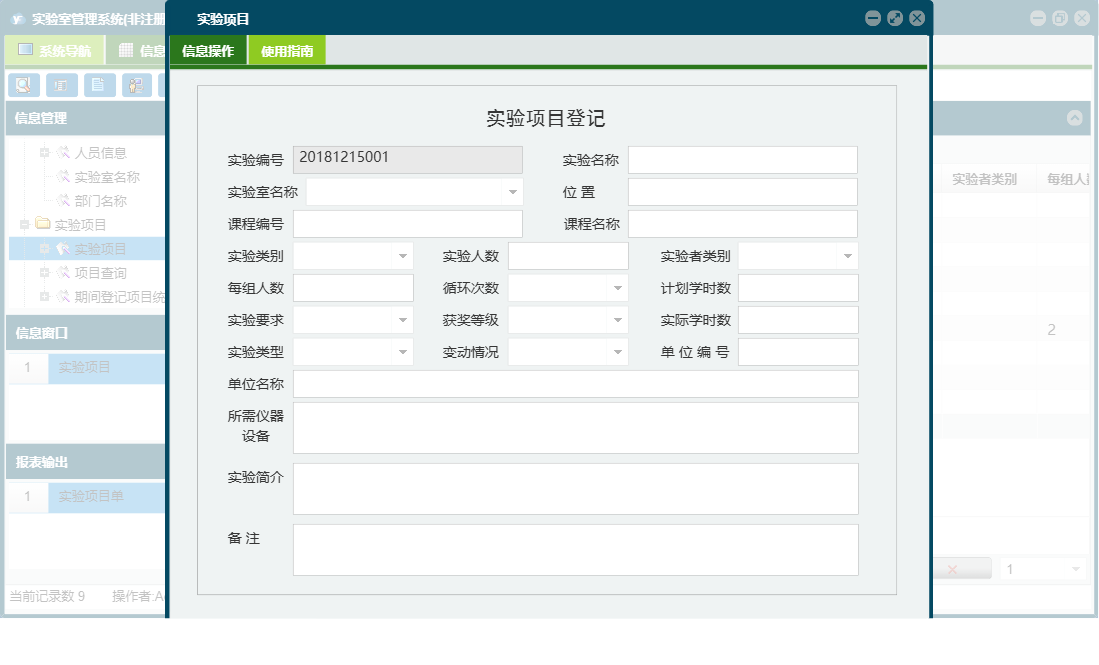Expand the 人员信息 tree node
Viewport: 1099px width, 665px height.
[44, 152]
